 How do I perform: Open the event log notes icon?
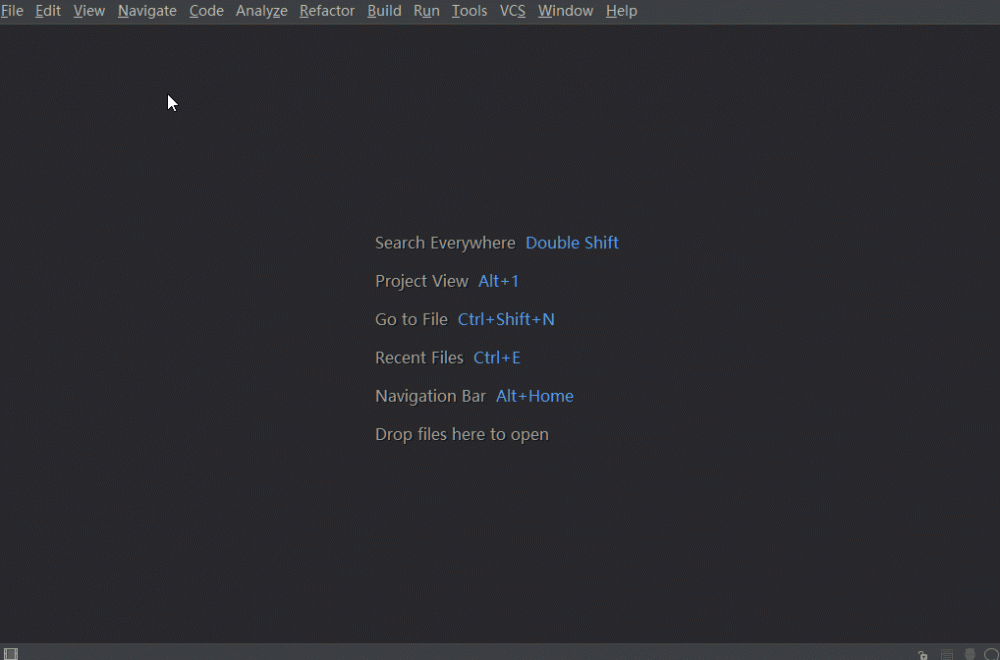(x=947, y=655)
